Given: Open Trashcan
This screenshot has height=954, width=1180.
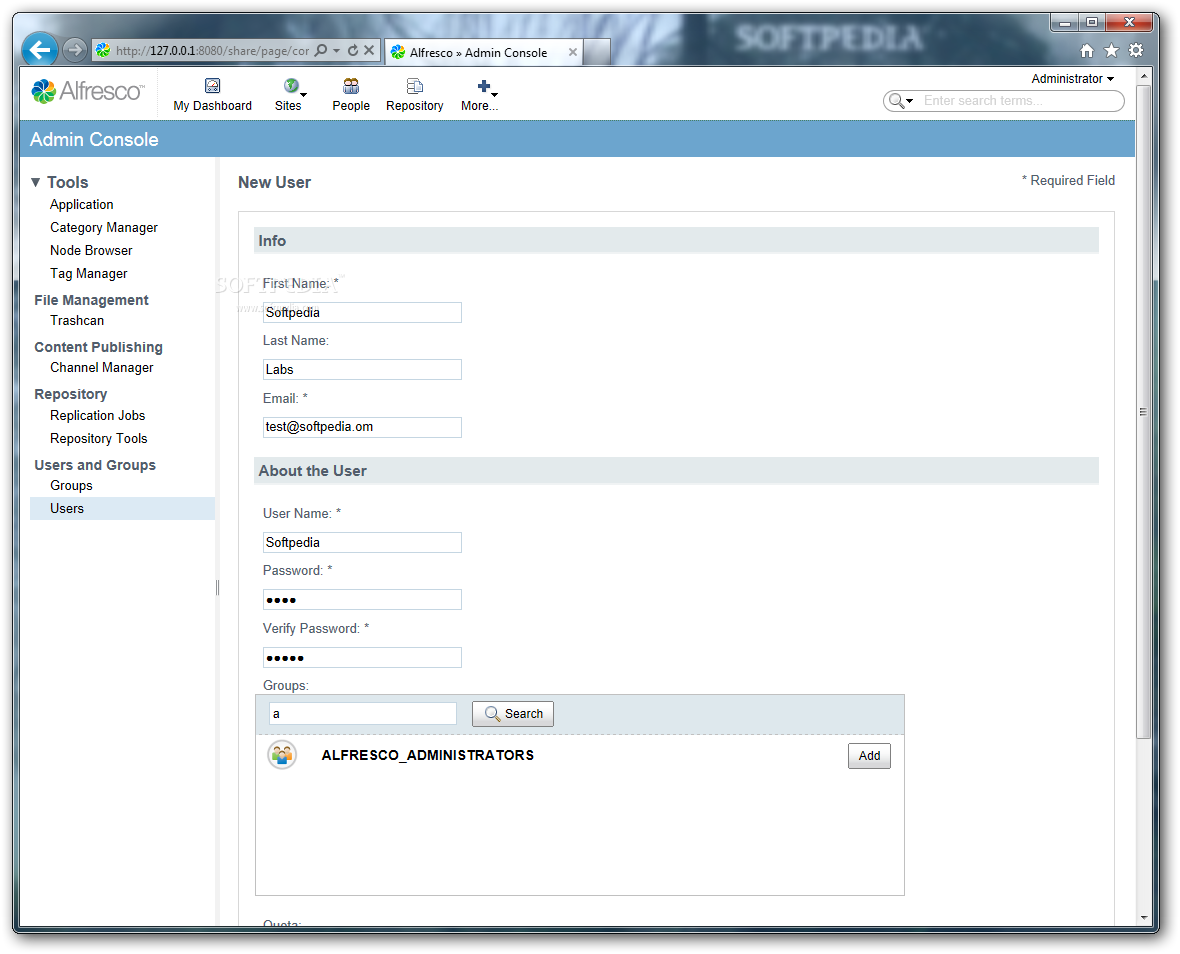Looking at the screenshot, I should point(77,321).
